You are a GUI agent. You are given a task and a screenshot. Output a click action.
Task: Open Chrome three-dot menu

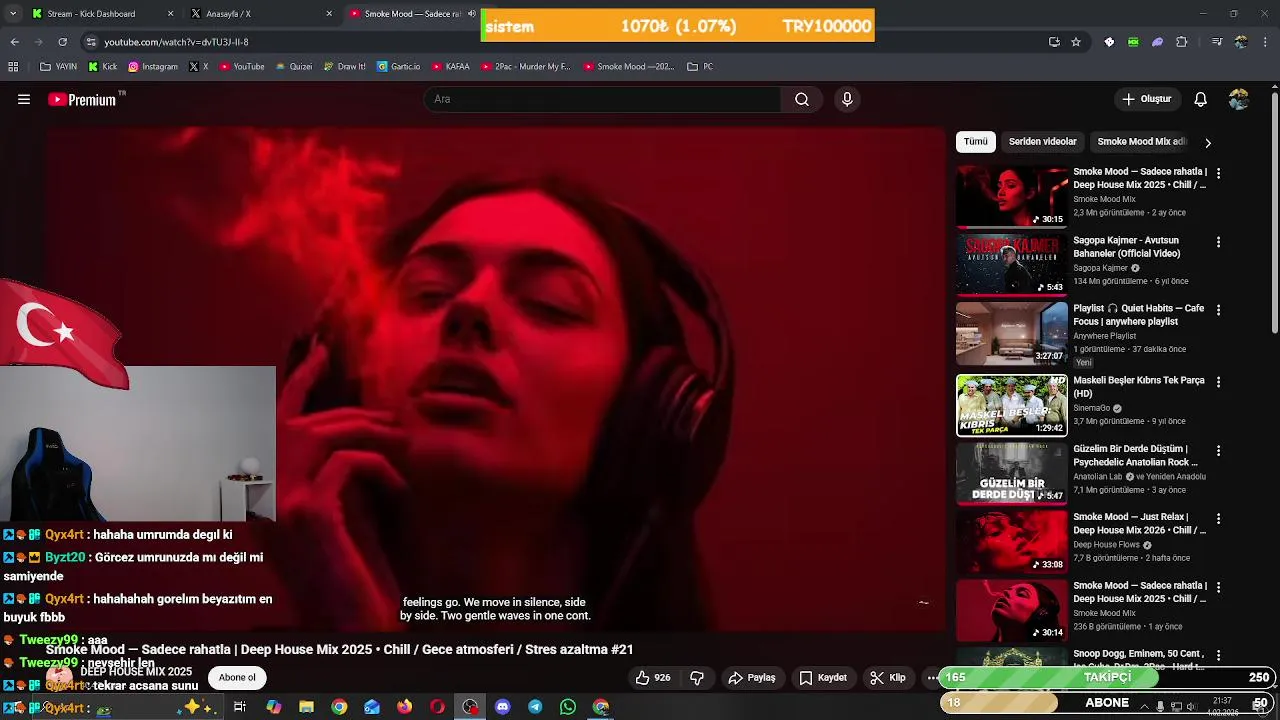(x=1266, y=42)
